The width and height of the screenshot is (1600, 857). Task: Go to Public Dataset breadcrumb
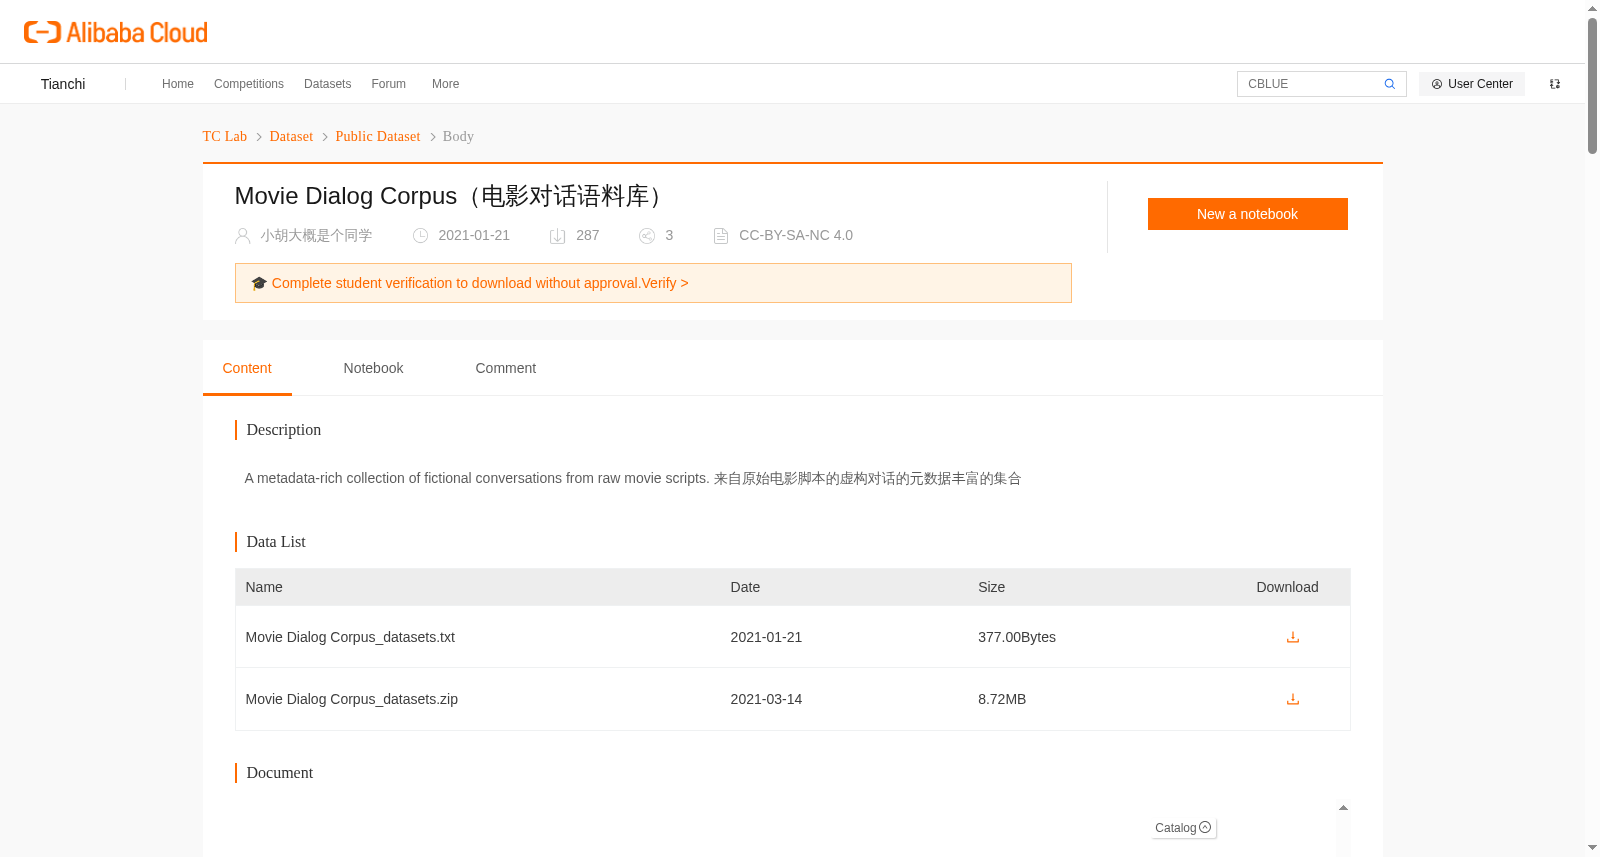click(378, 136)
